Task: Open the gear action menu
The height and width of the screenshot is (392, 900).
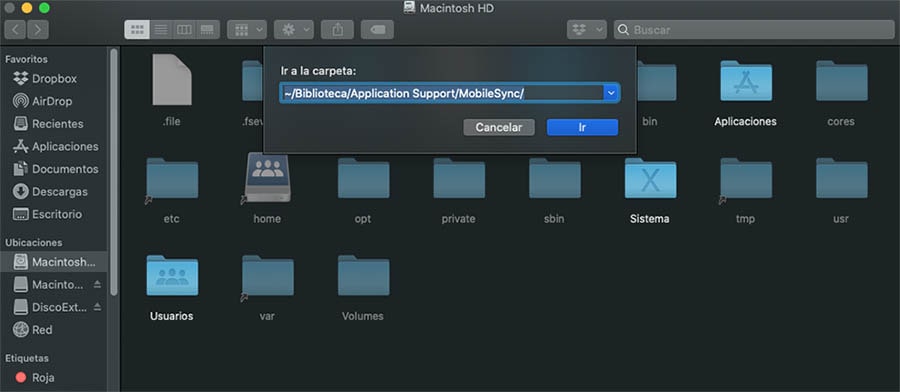Action: click(x=294, y=29)
